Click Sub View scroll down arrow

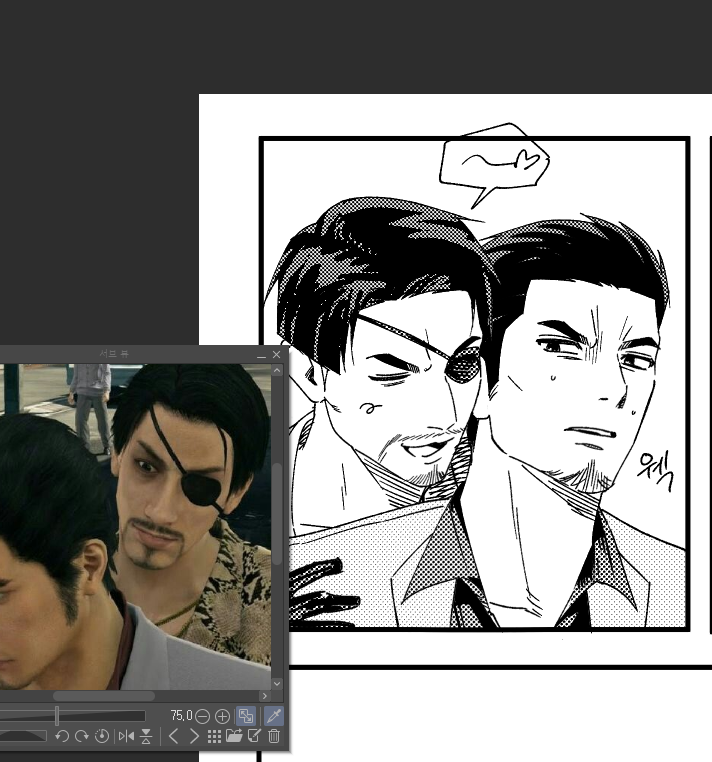[x=277, y=683]
